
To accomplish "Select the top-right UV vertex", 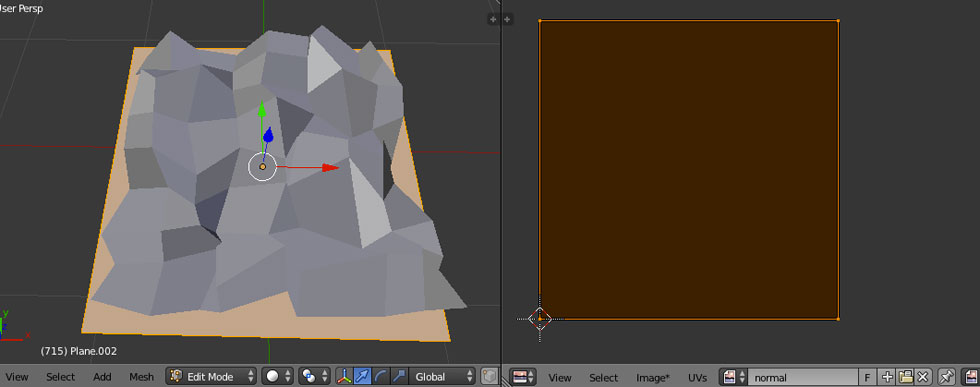I will pyautogui.click(x=838, y=21).
